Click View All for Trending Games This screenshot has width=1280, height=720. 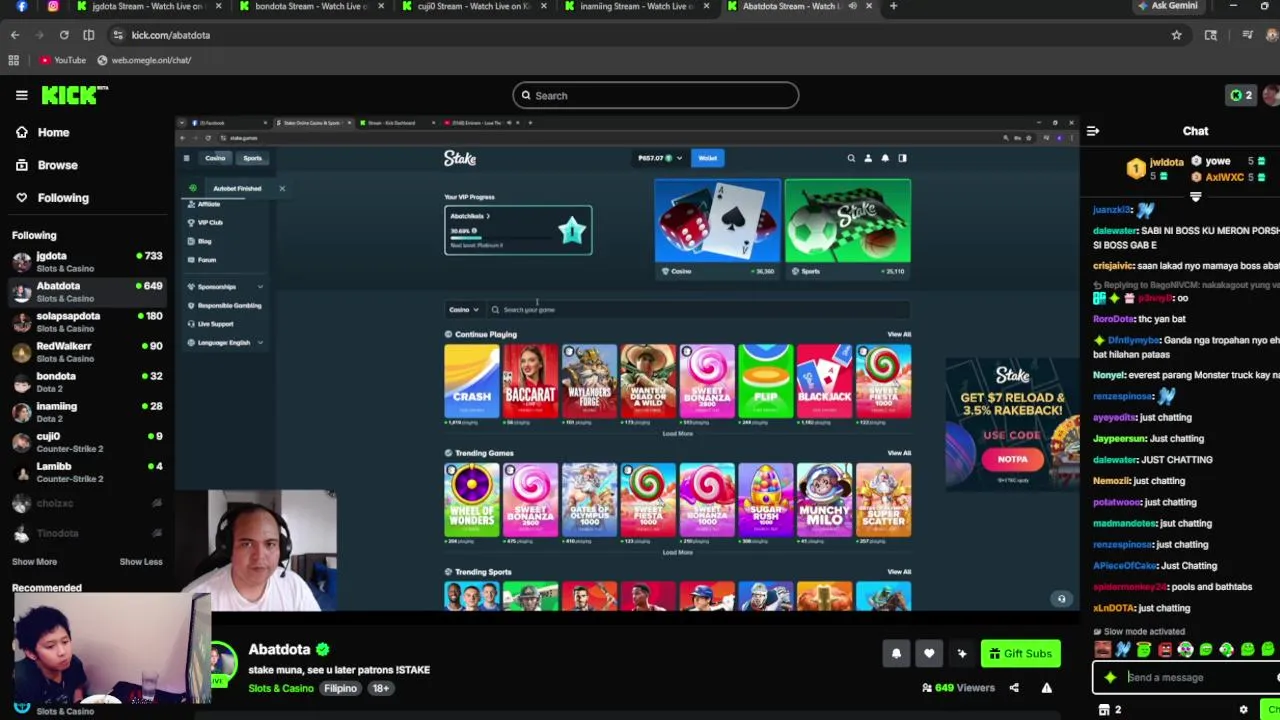click(x=899, y=453)
